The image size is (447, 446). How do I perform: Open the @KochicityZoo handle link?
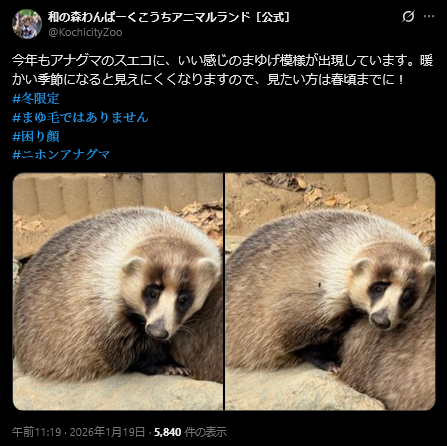tap(85, 32)
